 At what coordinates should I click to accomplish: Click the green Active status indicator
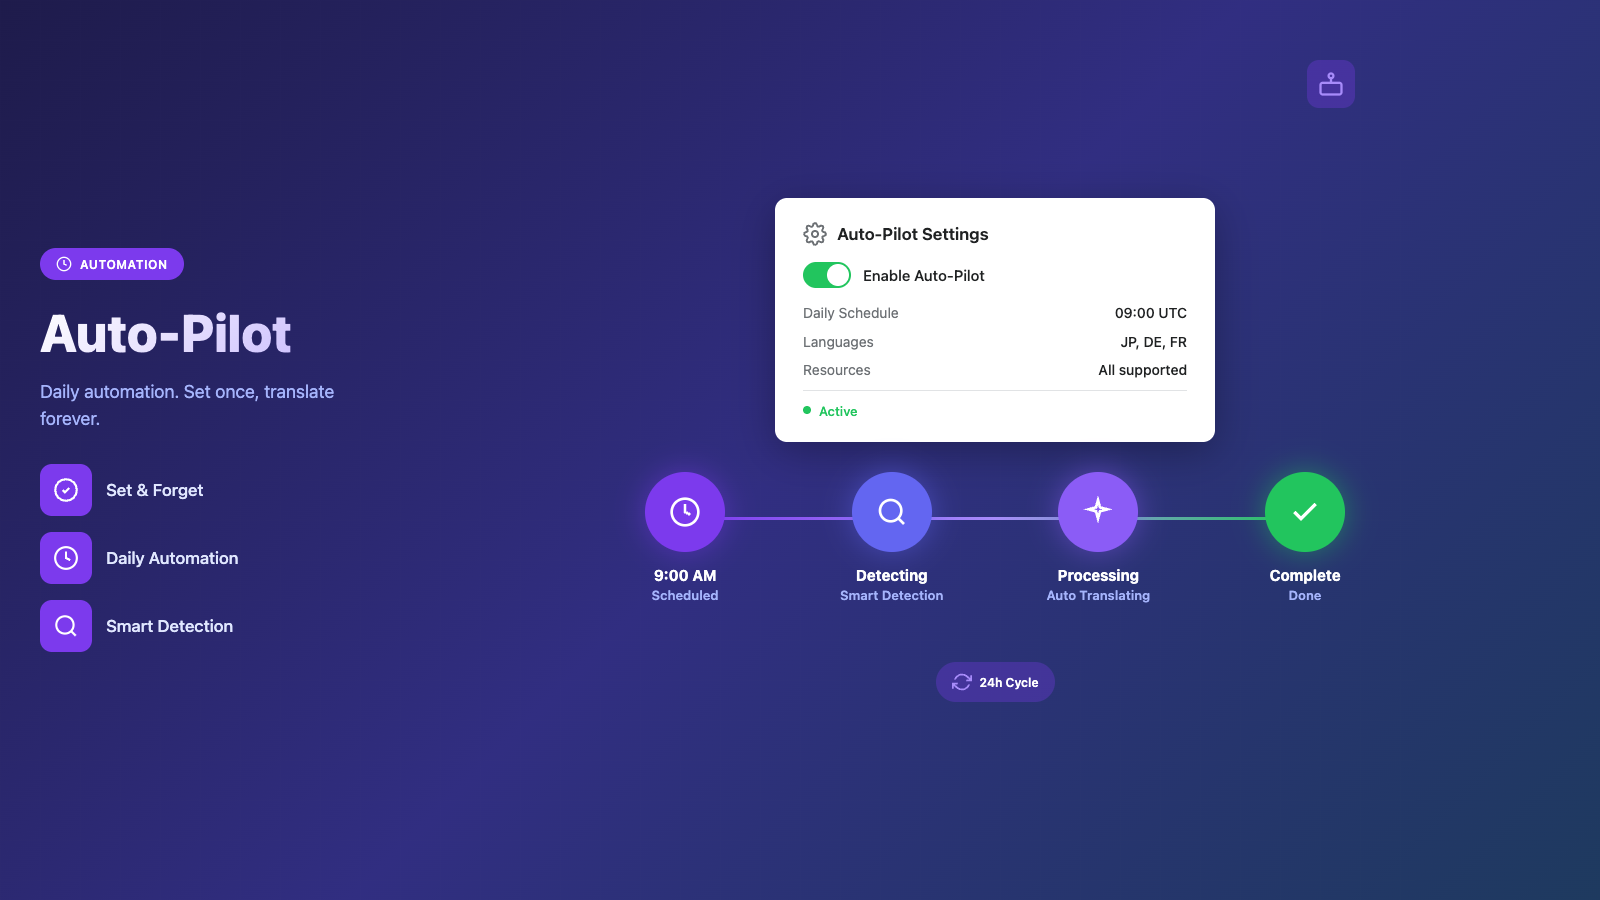831,411
